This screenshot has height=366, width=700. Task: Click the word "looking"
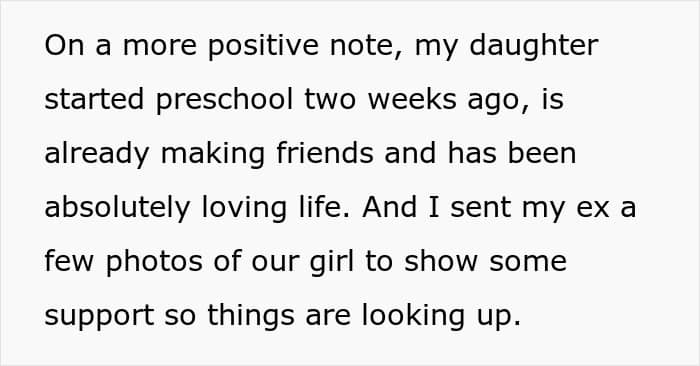click(413, 316)
